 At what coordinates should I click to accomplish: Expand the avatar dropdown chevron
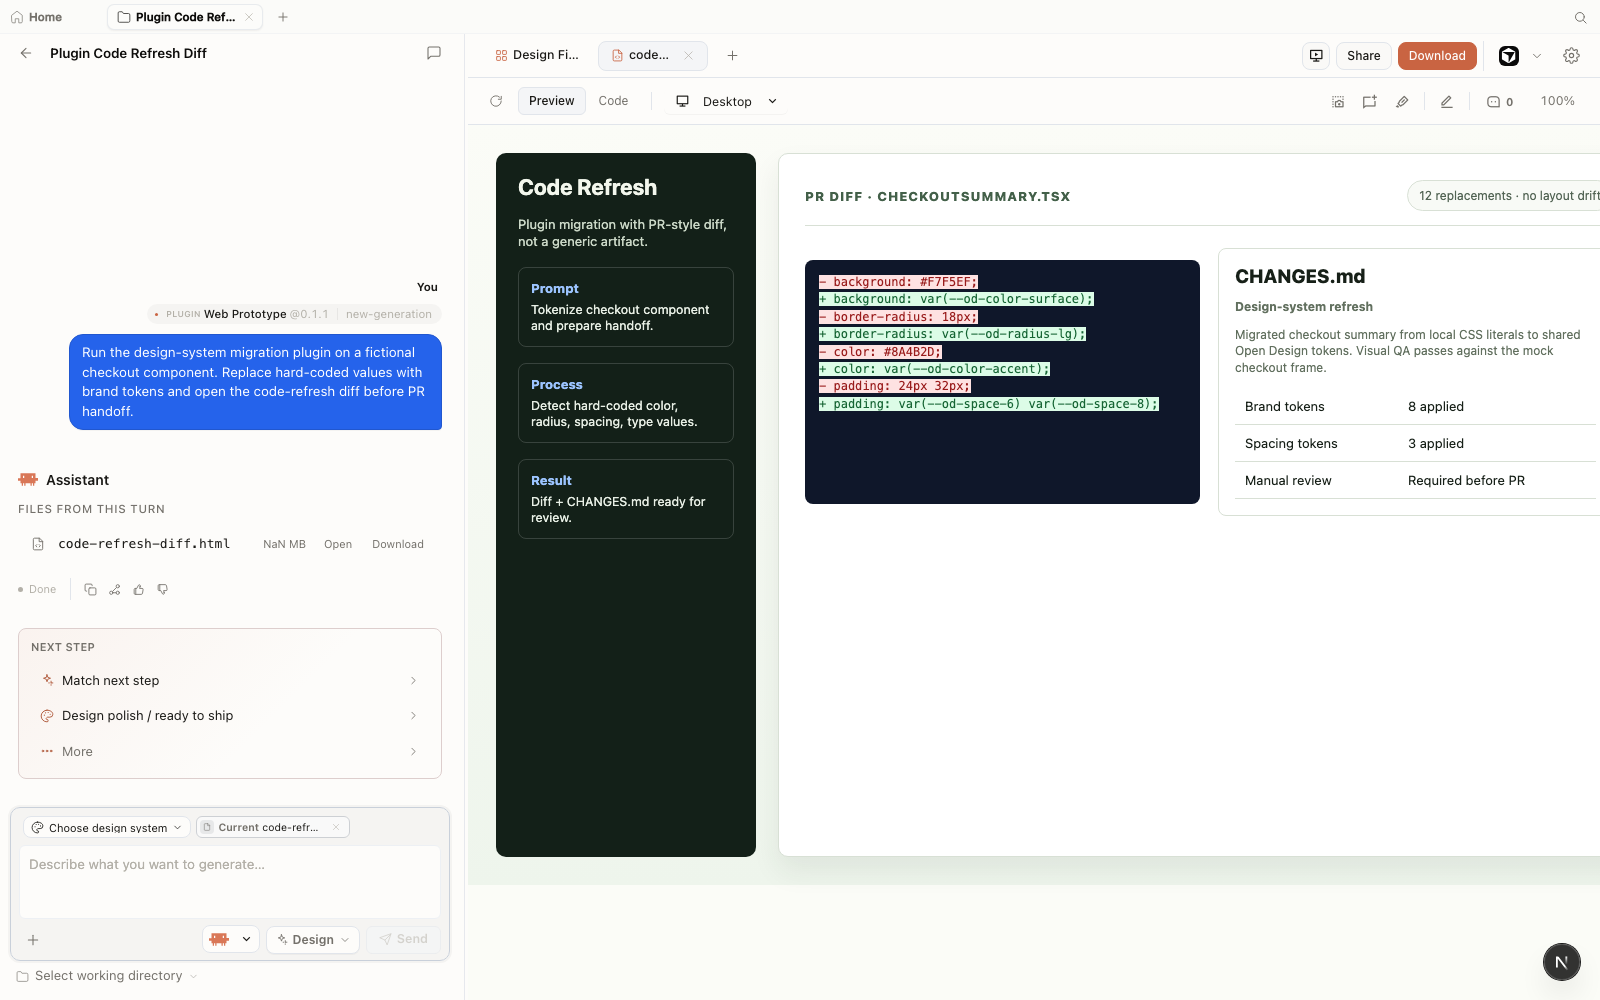tap(1537, 56)
